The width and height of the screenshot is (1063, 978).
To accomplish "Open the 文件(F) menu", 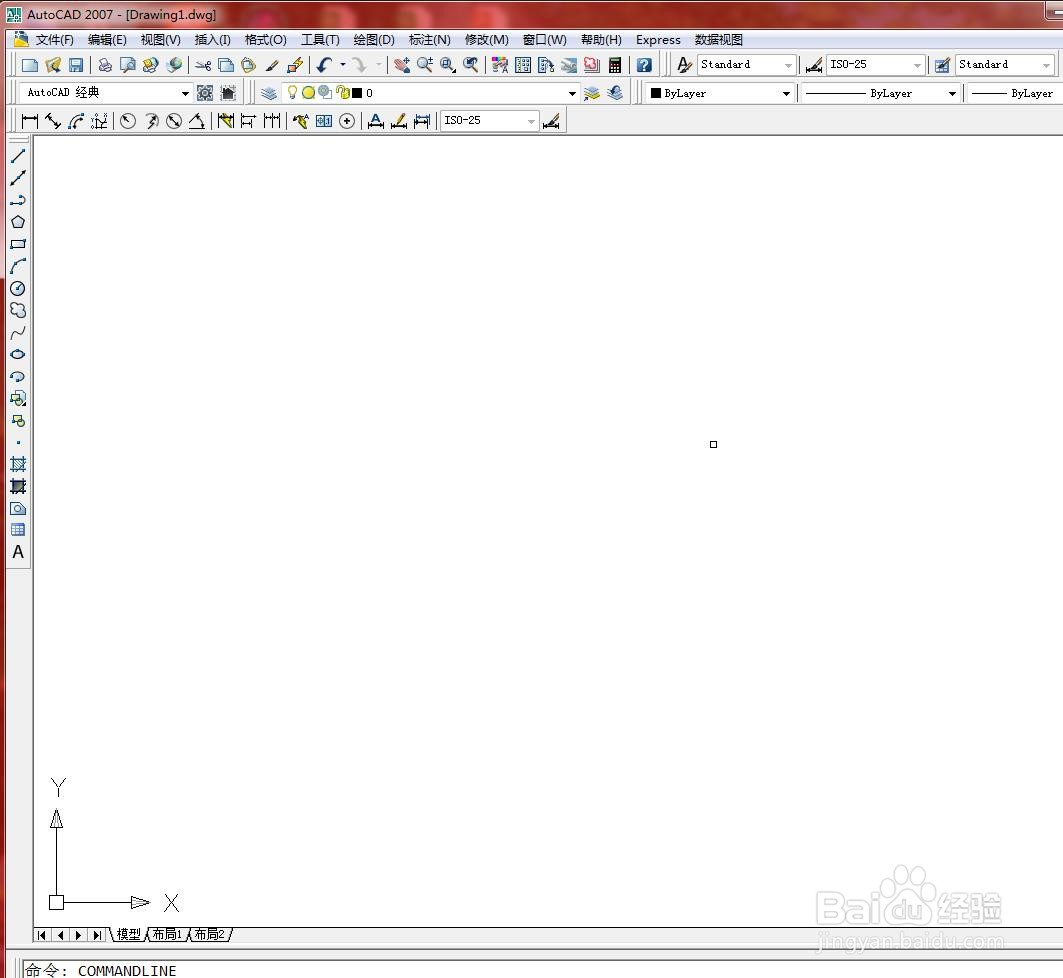I will 54,40.
